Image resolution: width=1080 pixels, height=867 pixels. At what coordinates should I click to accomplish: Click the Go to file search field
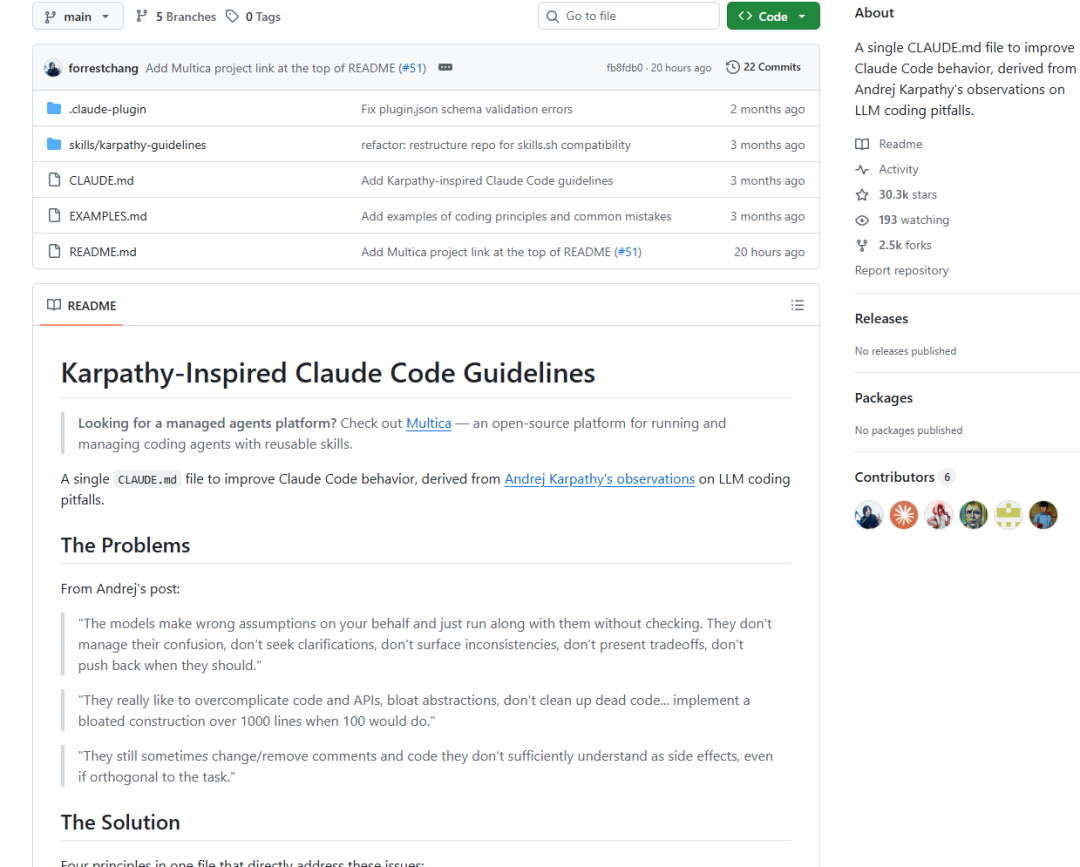click(x=629, y=16)
